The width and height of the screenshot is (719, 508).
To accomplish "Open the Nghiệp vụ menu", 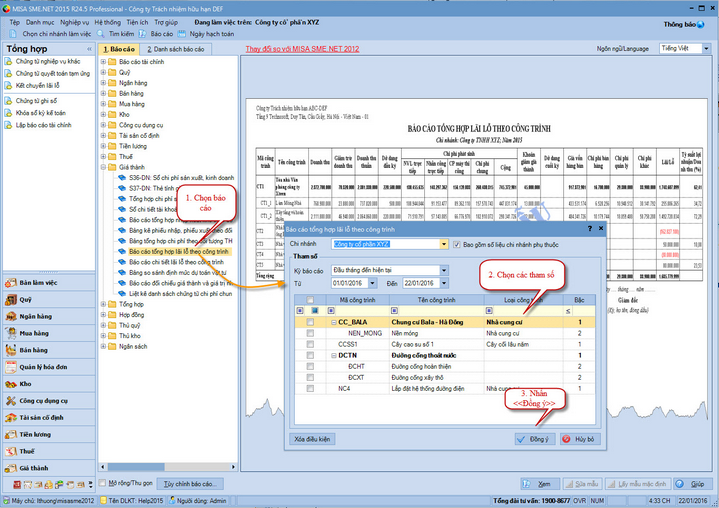I will 75,22.
